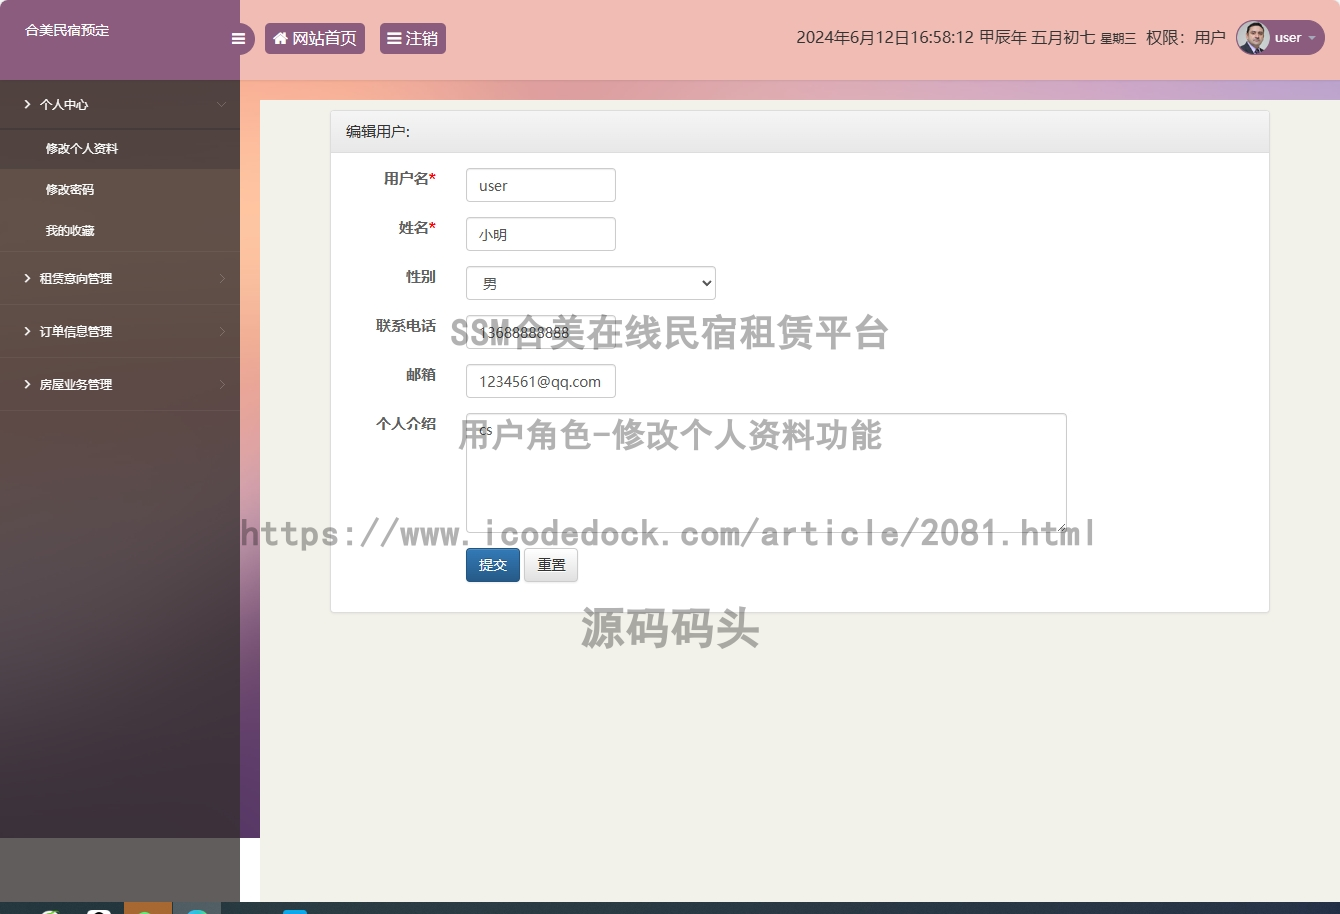Toggle the sidebar with the hamburger icon
This screenshot has width=1340, height=914.
[x=238, y=39]
